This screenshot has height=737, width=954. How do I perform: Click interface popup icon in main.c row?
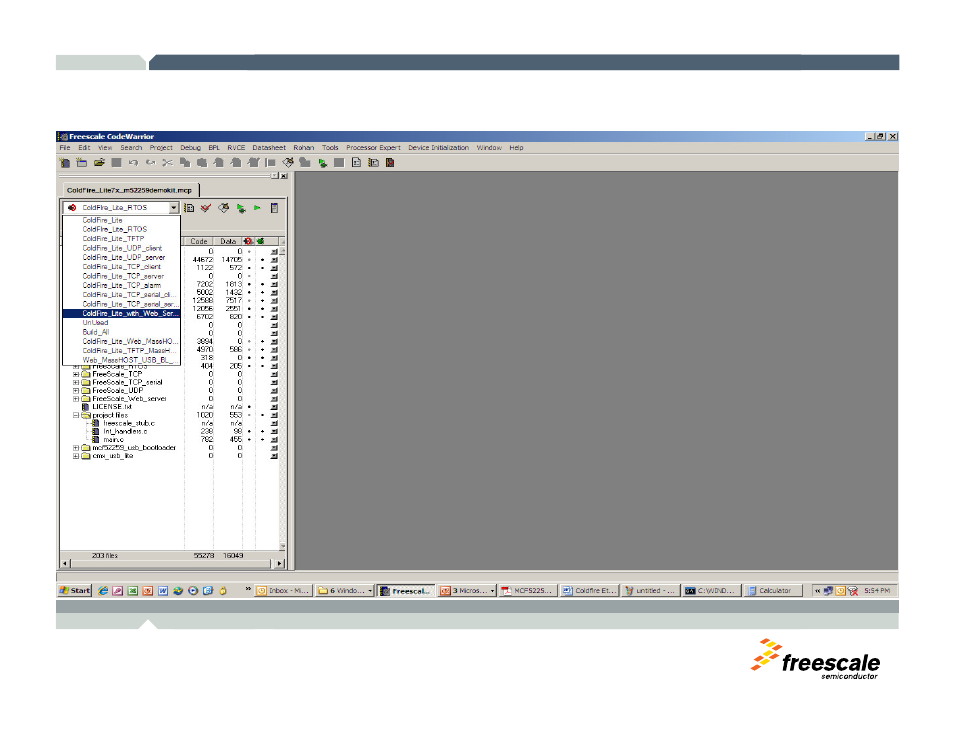[274, 439]
